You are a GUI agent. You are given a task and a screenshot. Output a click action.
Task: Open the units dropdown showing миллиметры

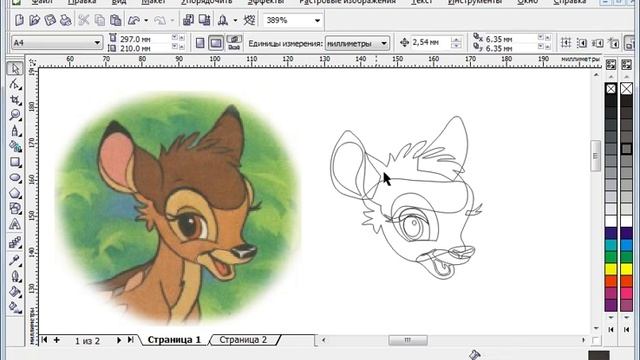tap(384, 43)
